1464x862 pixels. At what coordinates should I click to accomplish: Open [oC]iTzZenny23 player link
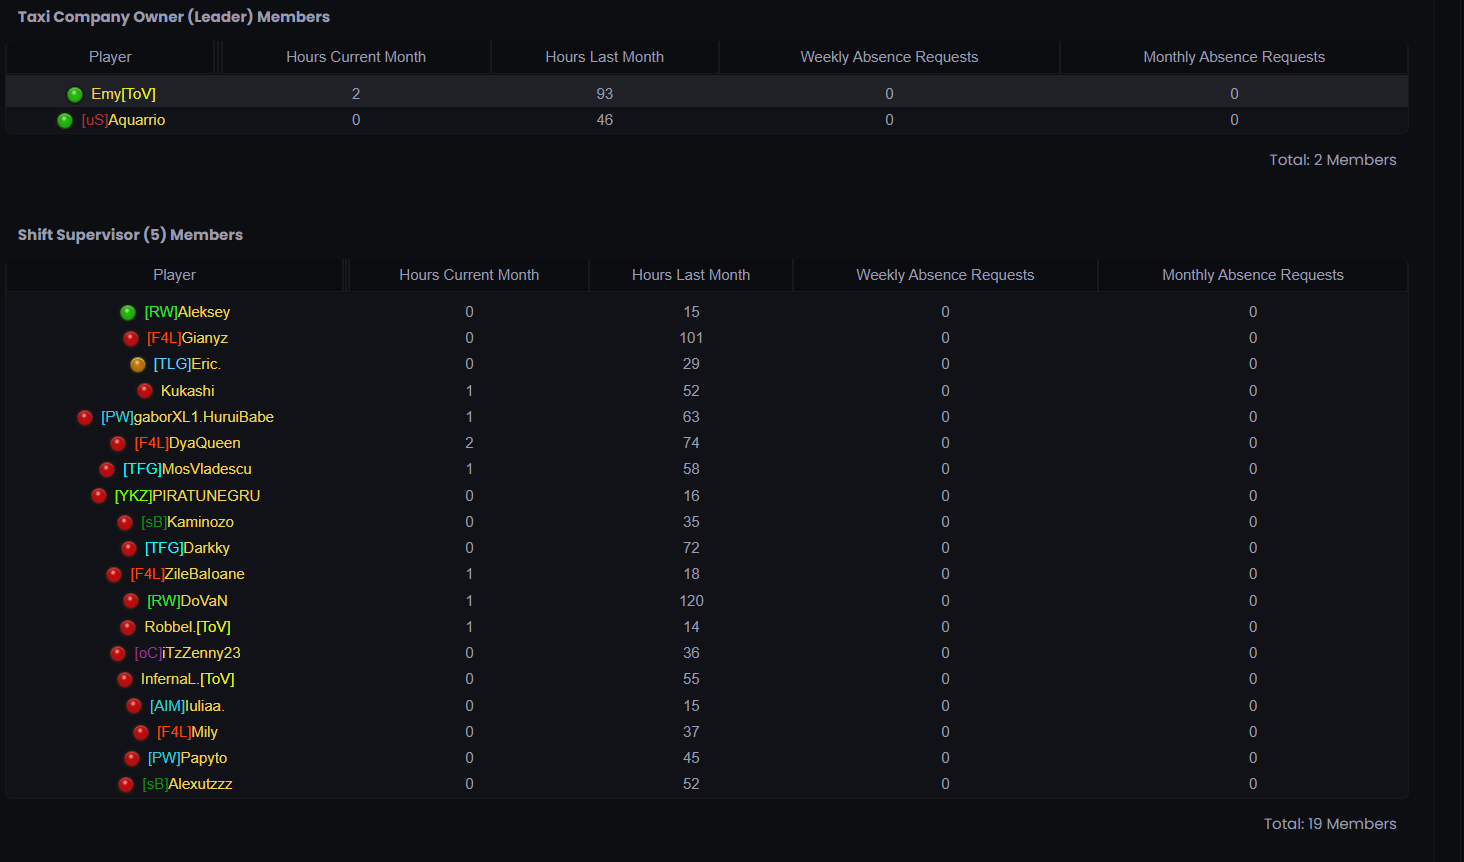(x=187, y=653)
